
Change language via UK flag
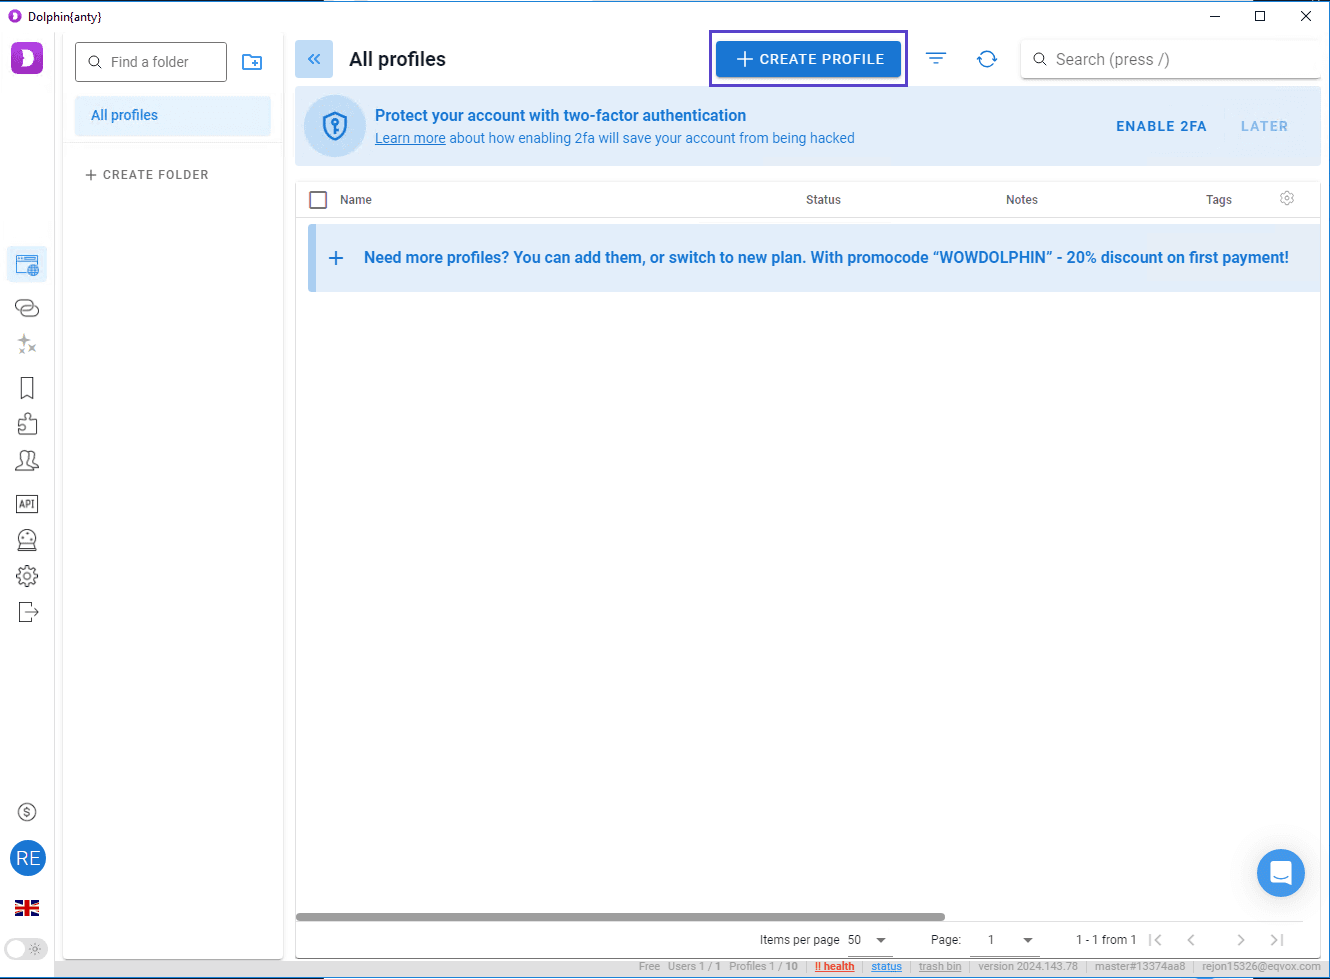[x=27, y=908]
